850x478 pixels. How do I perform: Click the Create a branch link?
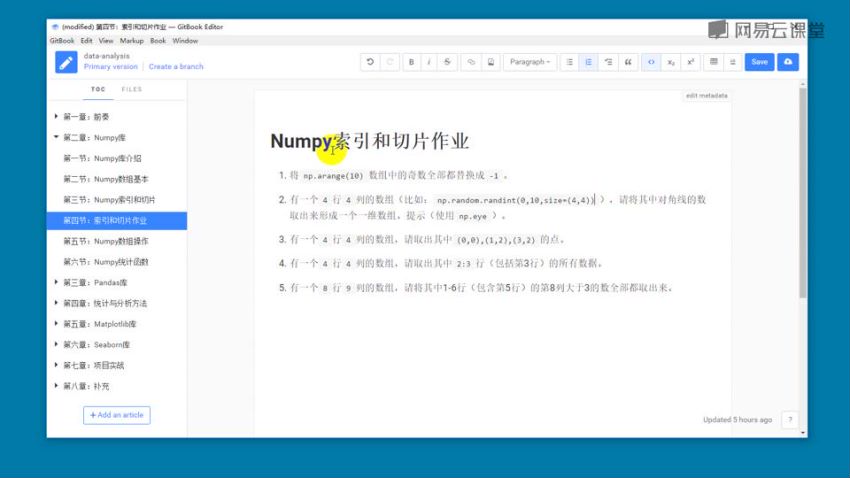click(x=176, y=67)
